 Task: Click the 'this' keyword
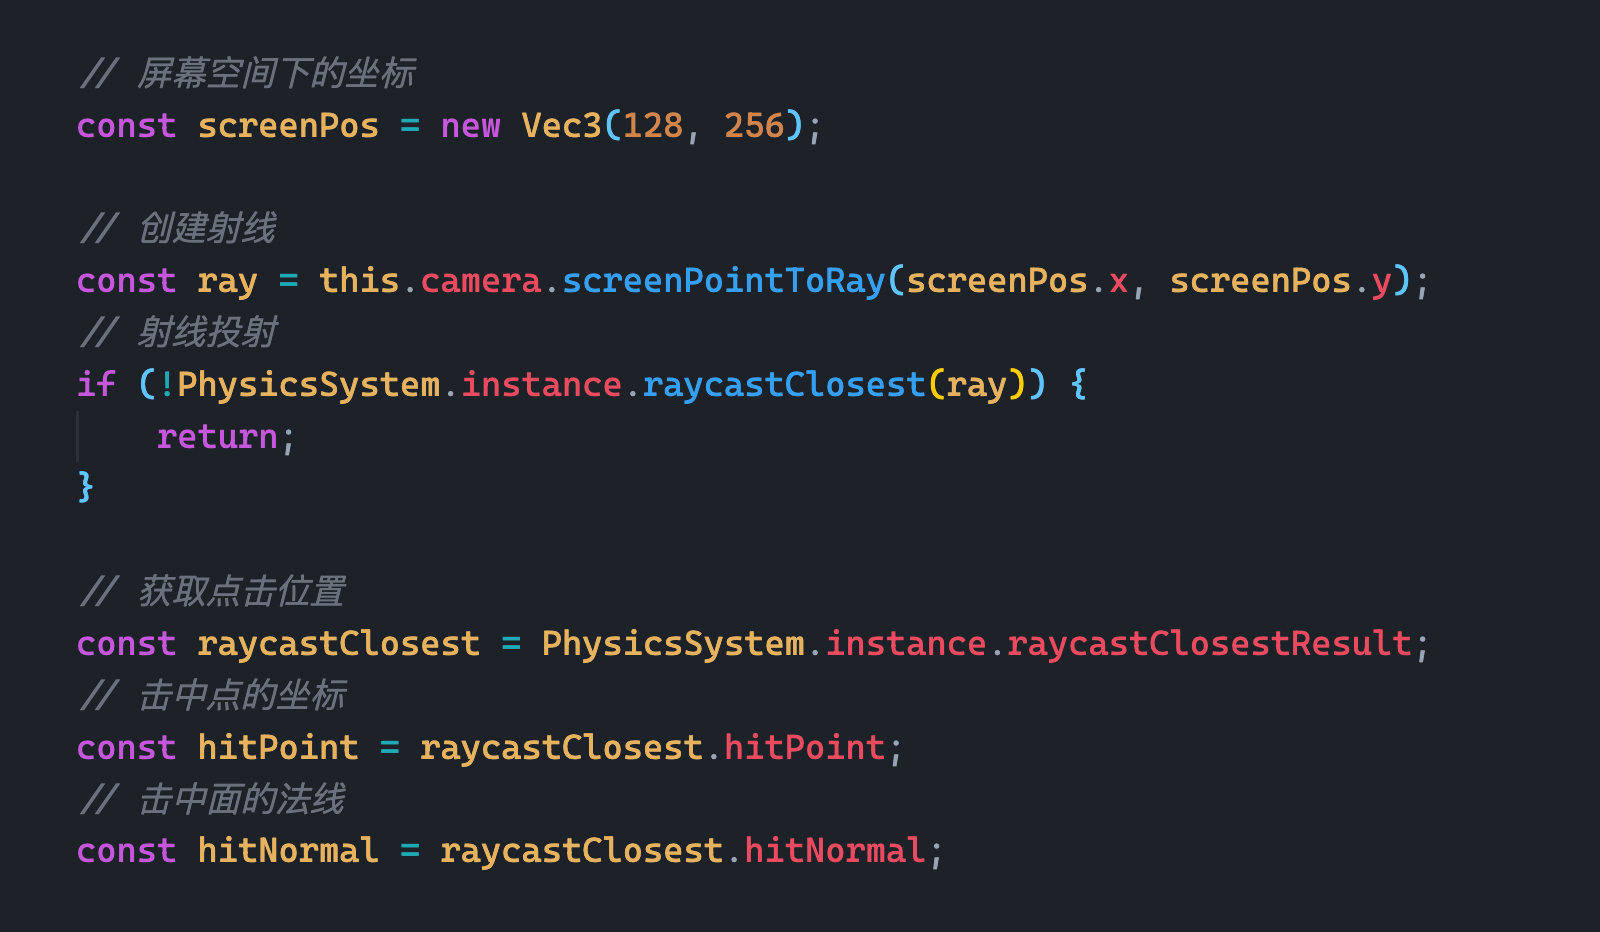(359, 281)
